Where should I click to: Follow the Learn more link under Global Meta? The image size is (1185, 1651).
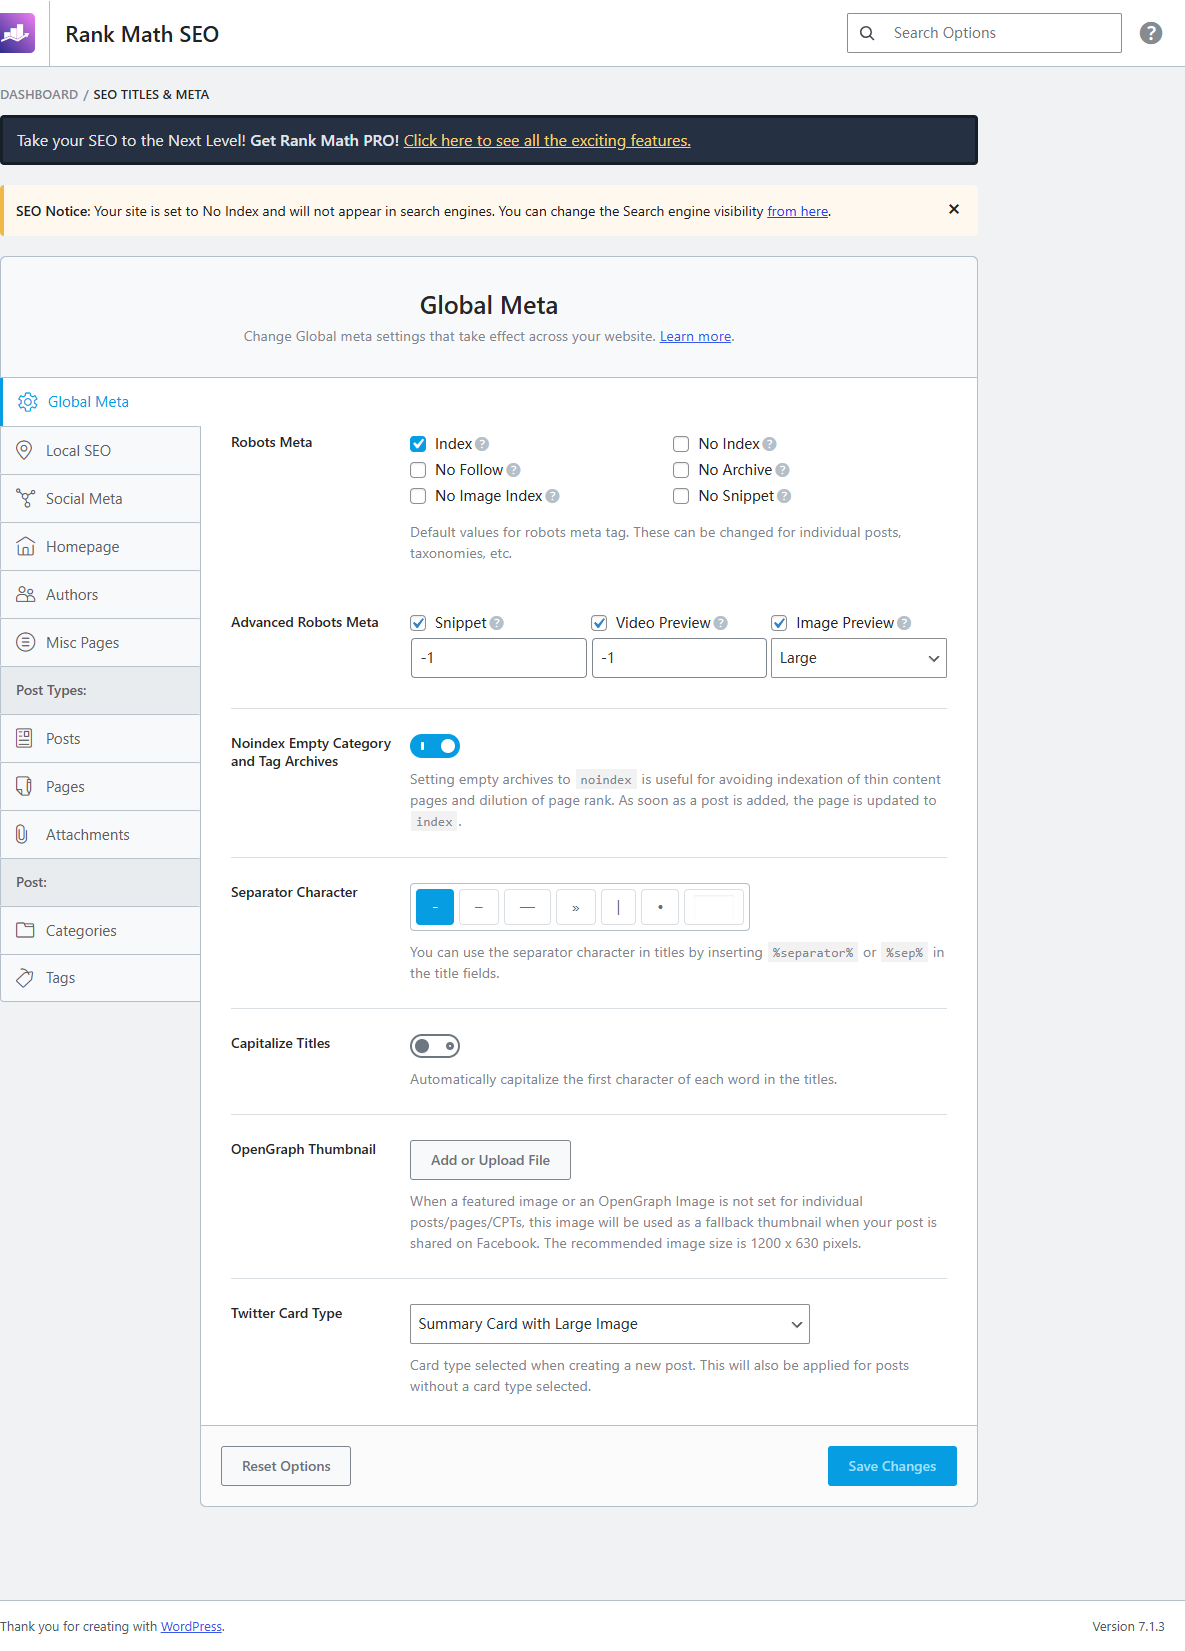695,336
